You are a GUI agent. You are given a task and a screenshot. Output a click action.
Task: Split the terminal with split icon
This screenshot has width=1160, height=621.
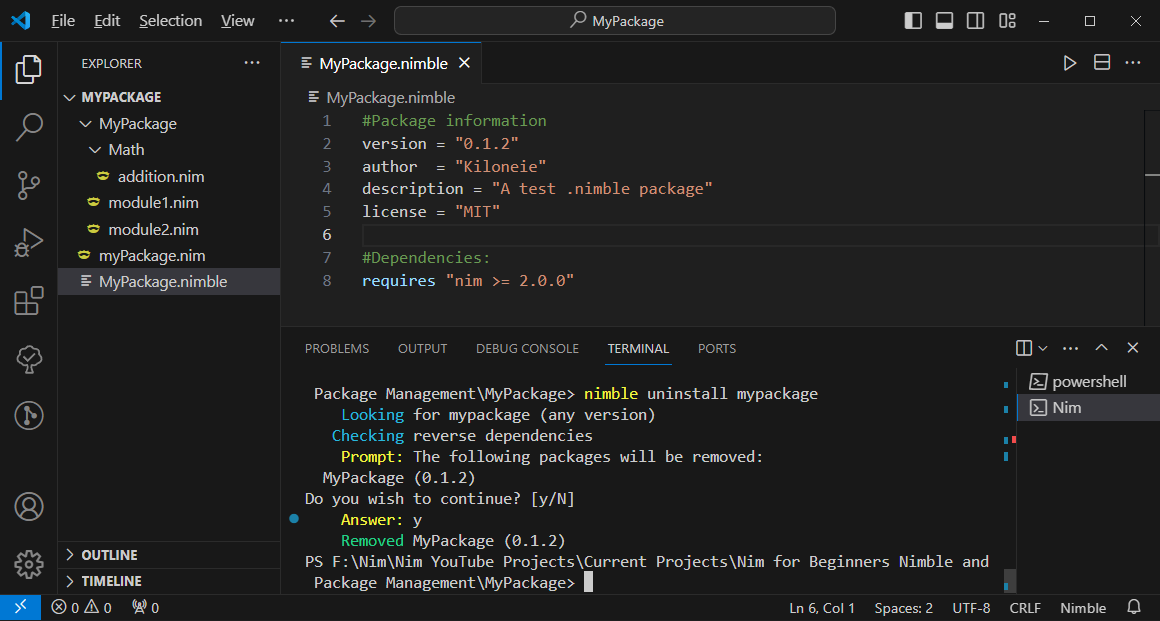pos(1024,348)
